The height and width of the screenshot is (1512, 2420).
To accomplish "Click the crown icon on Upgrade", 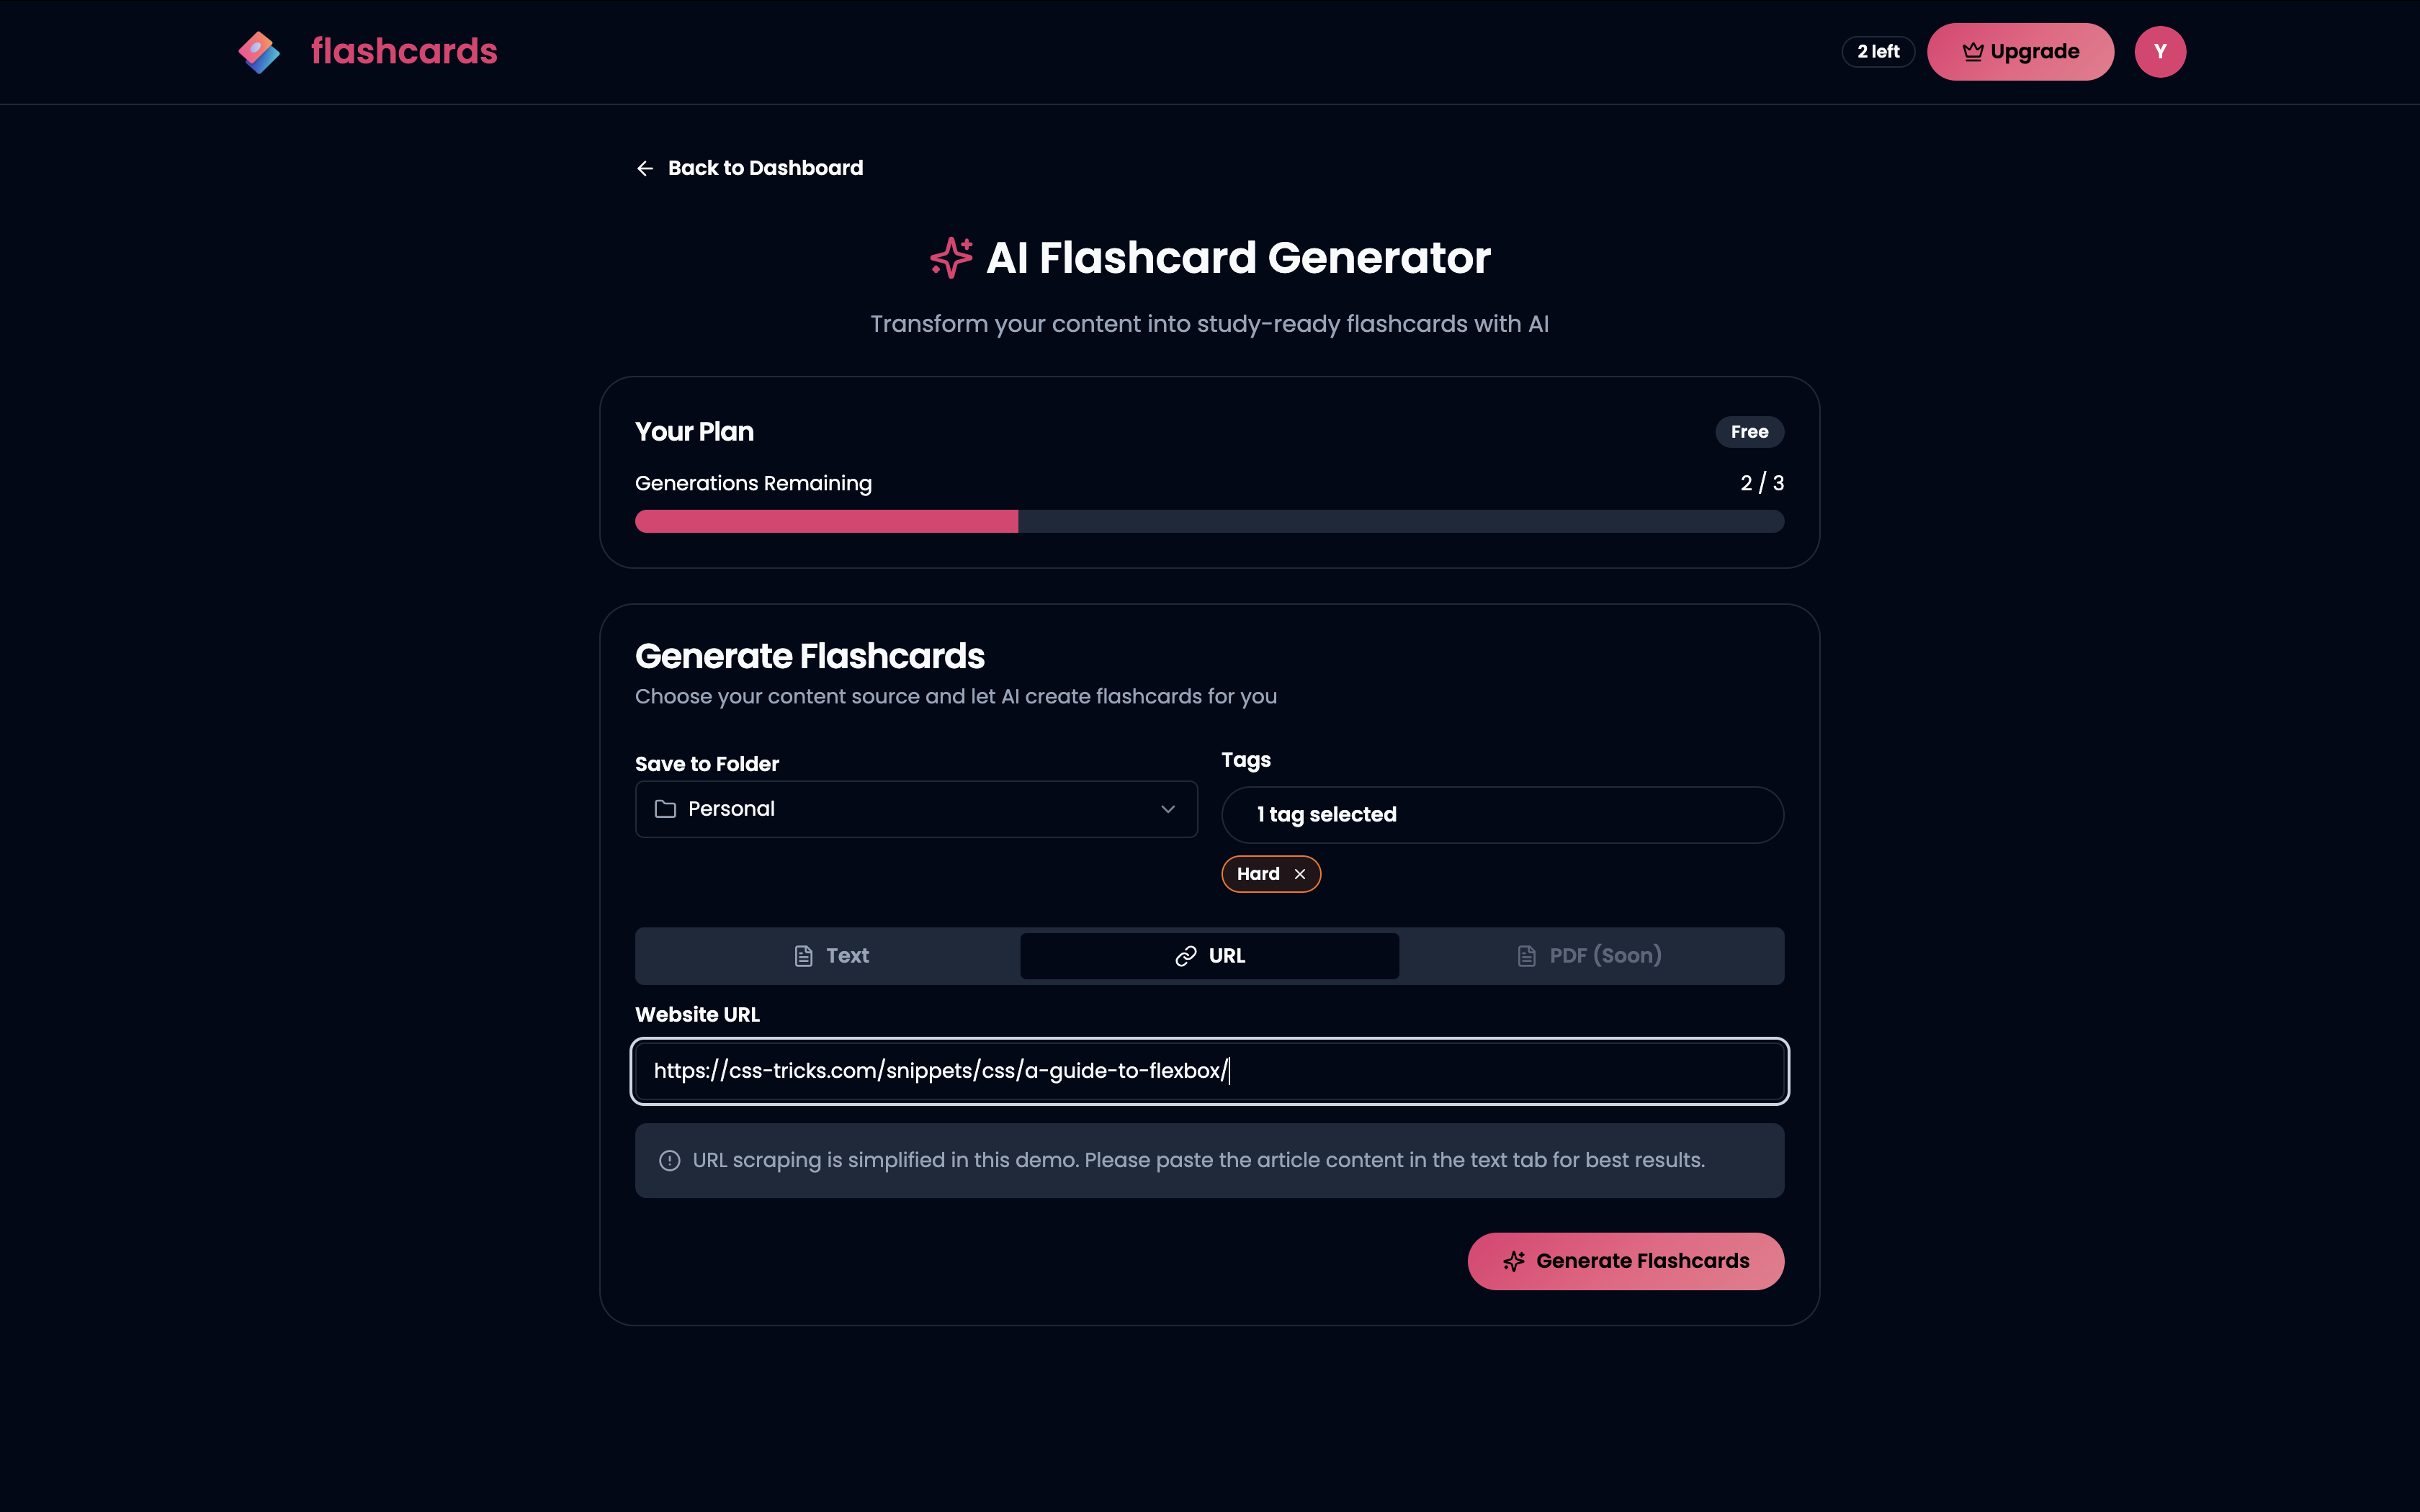I will click(x=1972, y=52).
